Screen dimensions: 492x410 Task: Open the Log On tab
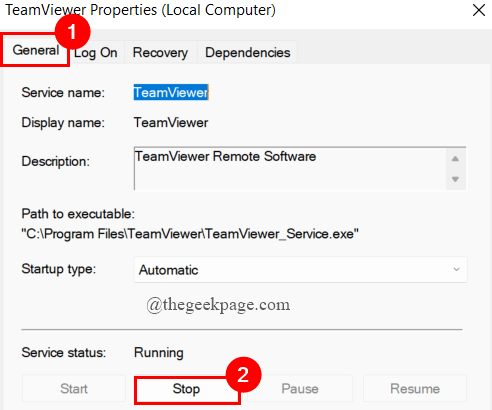pos(96,52)
